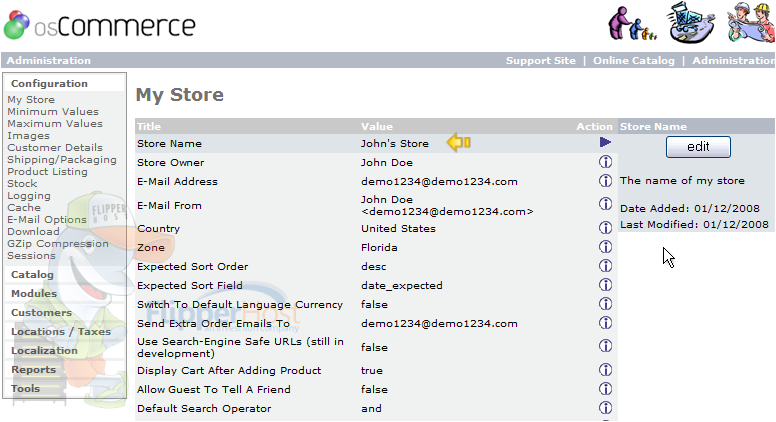Click the 'John Doe' Store Owner value
Viewport: 776px width, 422px height.
point(387,162)
